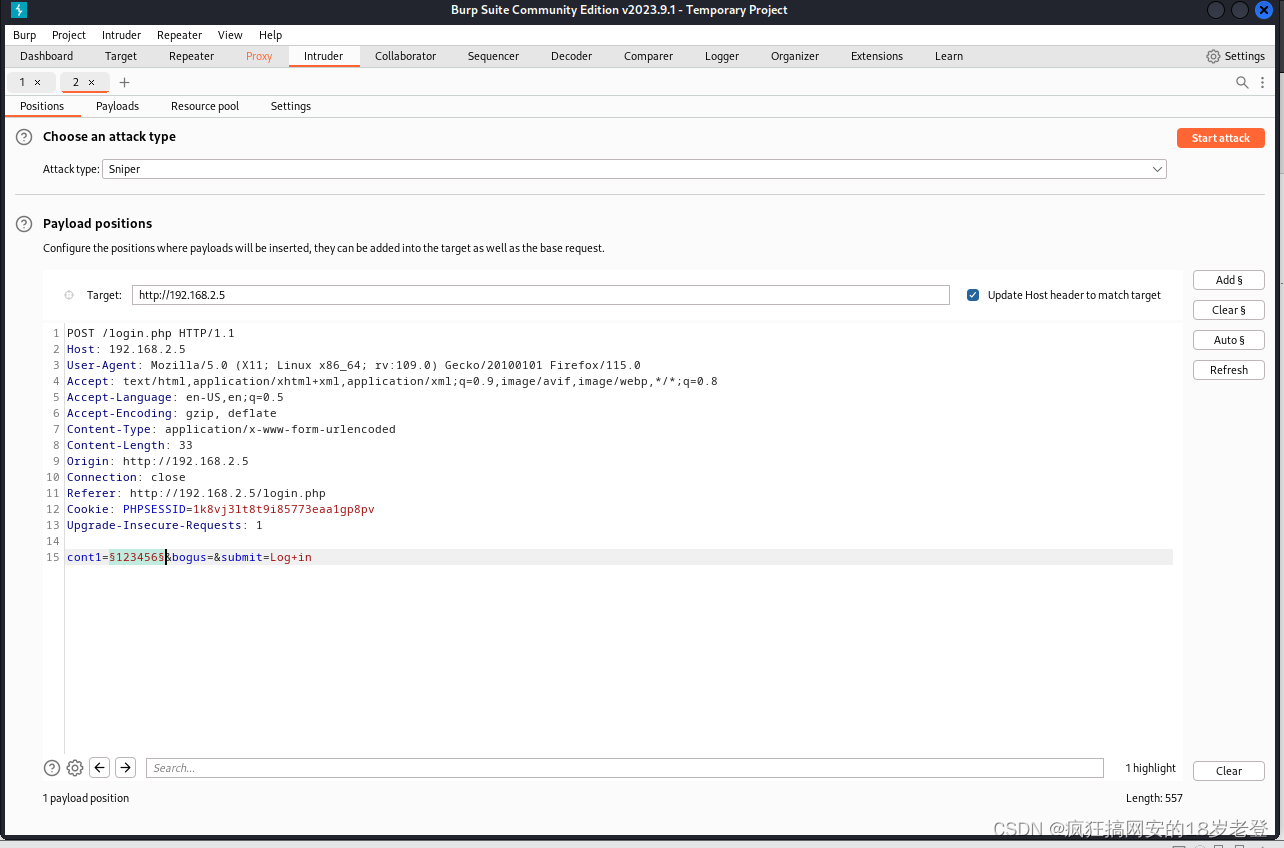
Task: Select the Positions sub-tab
Action: coord(42,106)
